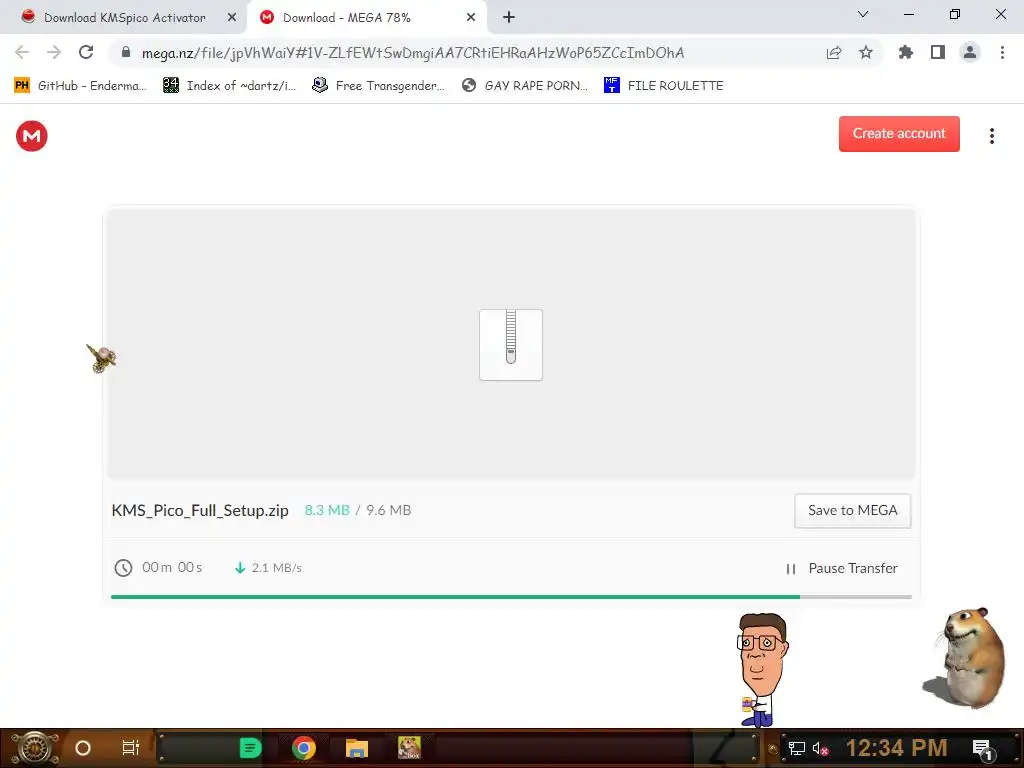1024x768 pixels.
Task: Go forward in browser history
Action: pos(54,52)
